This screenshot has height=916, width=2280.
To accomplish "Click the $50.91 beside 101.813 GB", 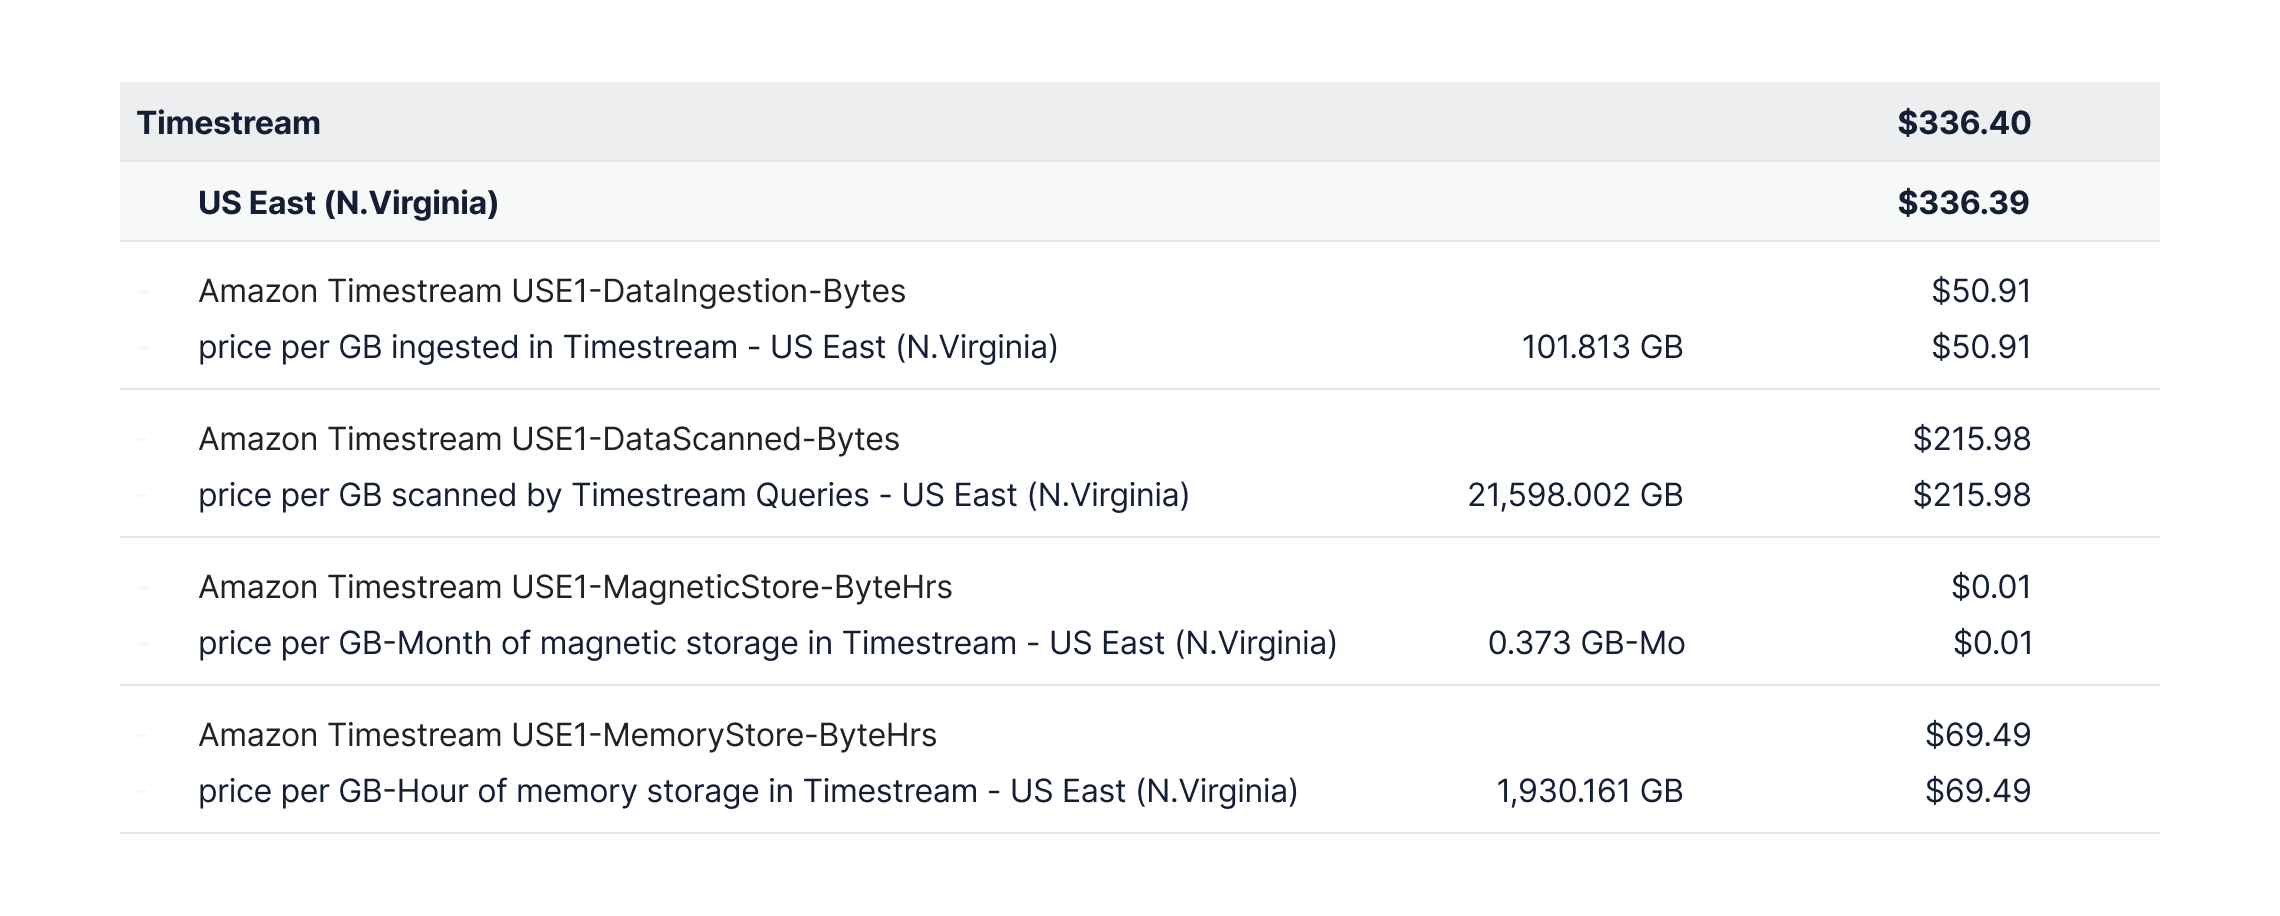I will (1980, 347).
